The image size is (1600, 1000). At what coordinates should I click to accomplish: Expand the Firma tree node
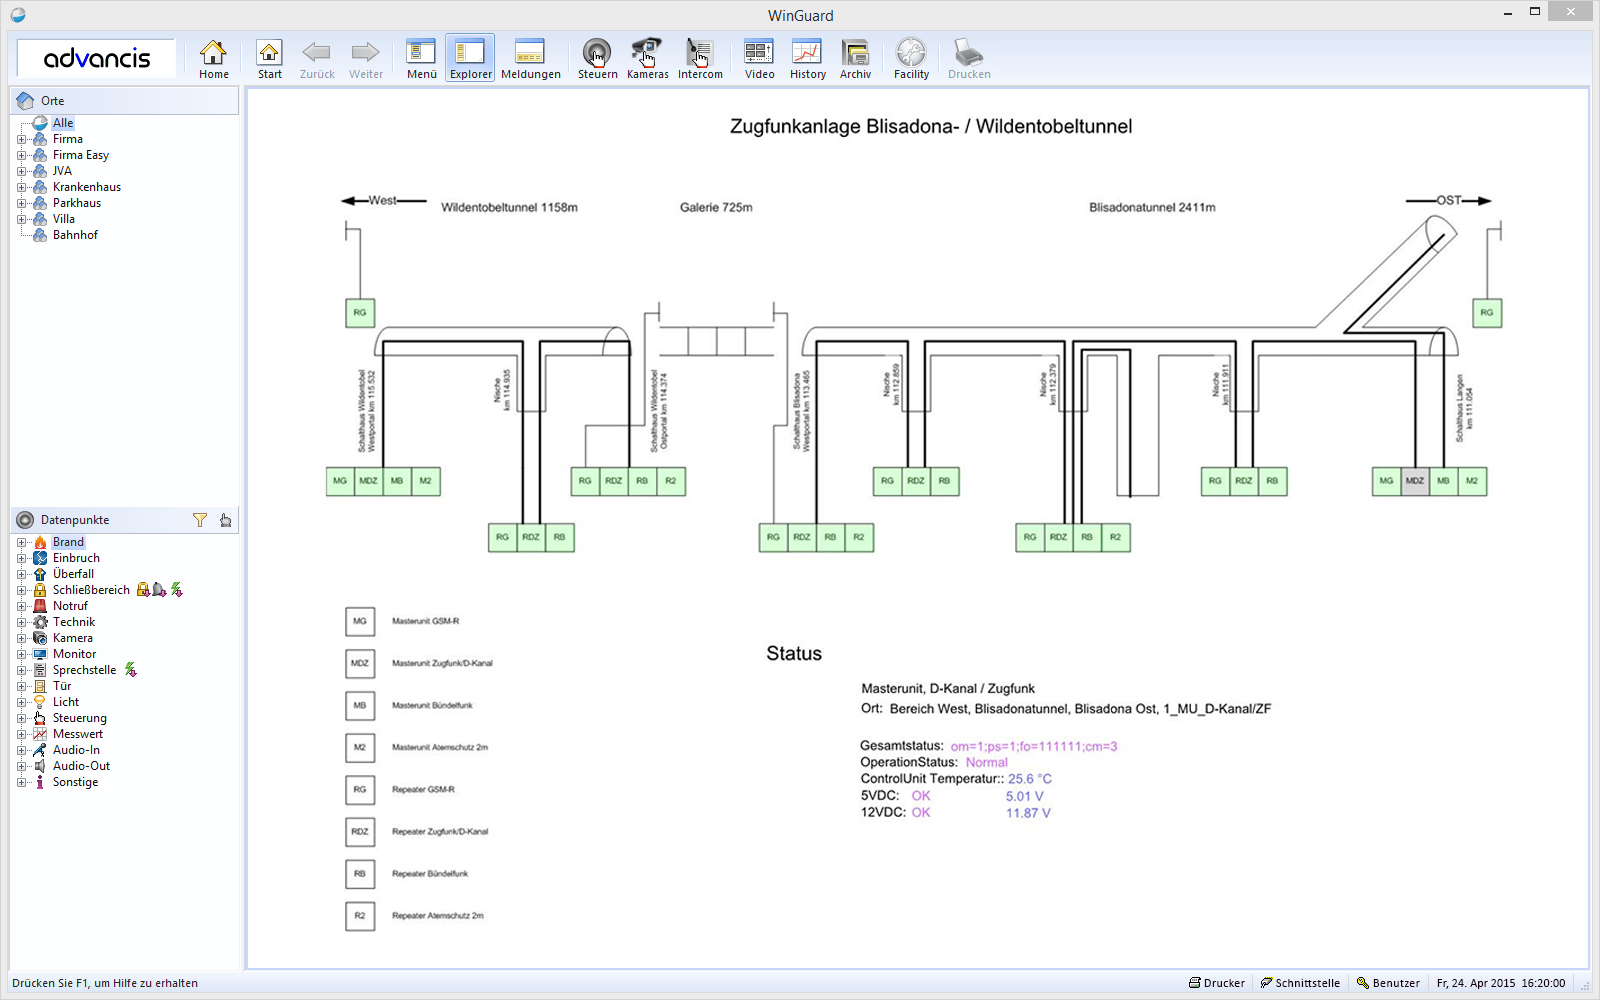tap(21, 139)
